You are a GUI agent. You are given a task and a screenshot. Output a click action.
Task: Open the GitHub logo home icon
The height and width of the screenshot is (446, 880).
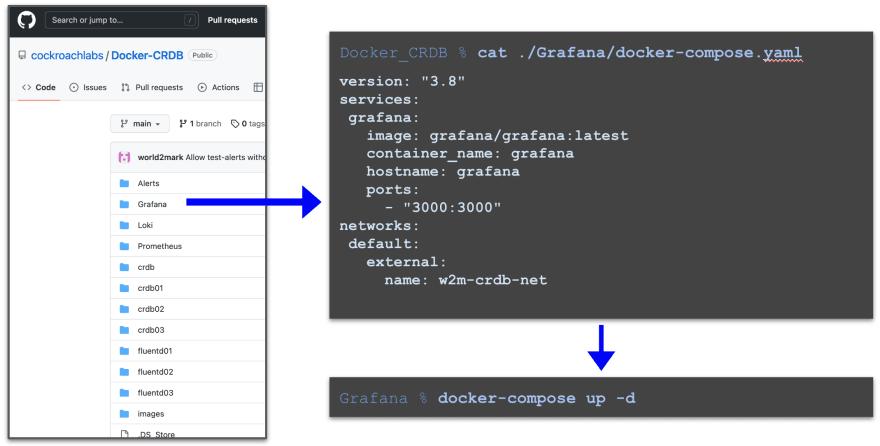(x=26, y=20)
